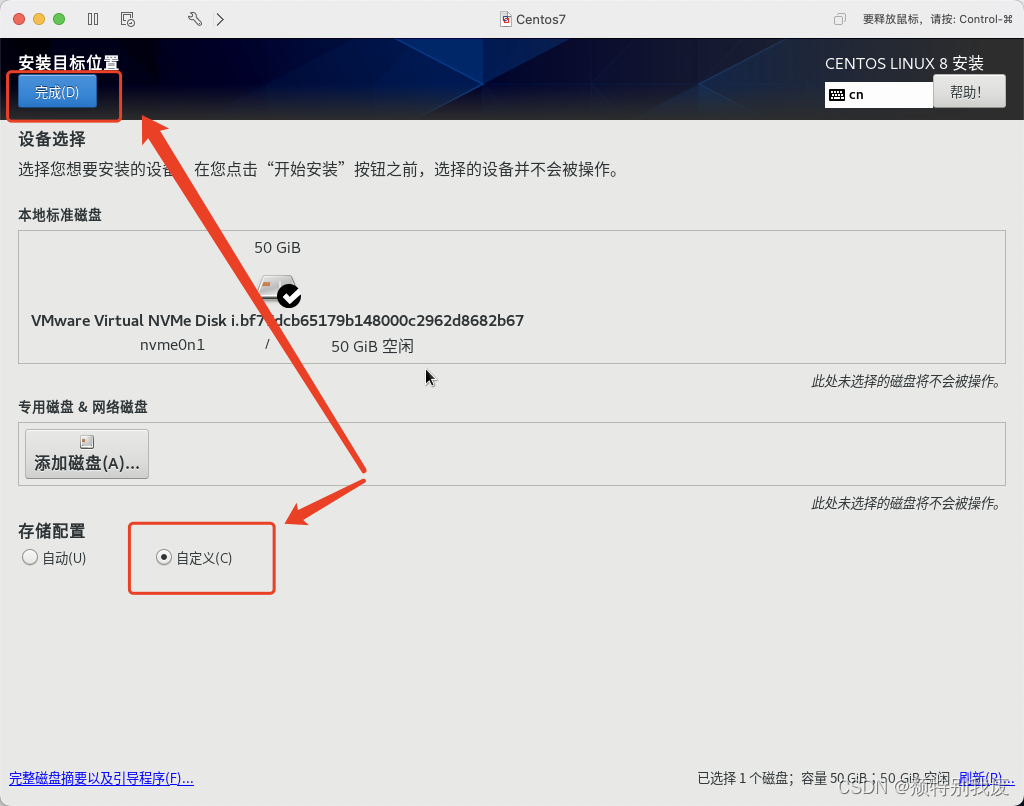
Task: Click the cn keyboard layout indicator
Action: coord(878,95)
